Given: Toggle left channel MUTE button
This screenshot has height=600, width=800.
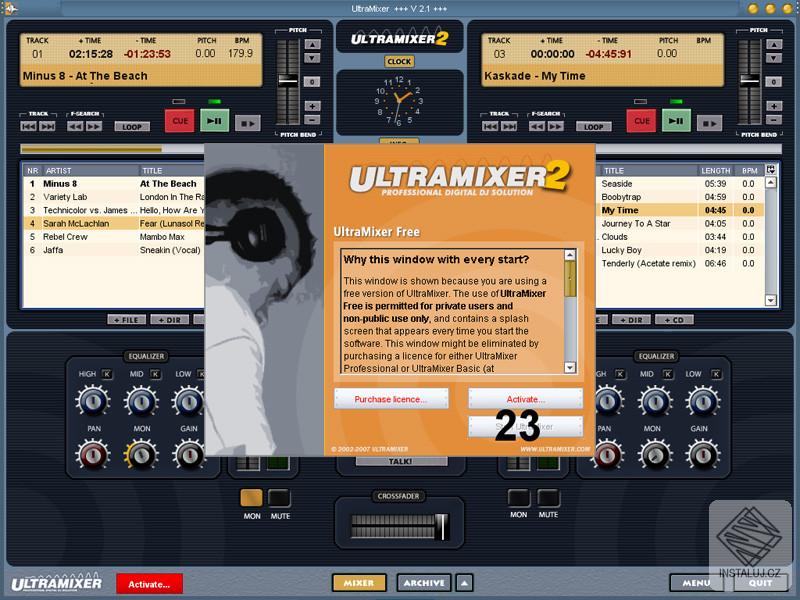Looking at the screenshot, I should coord(280,498).
